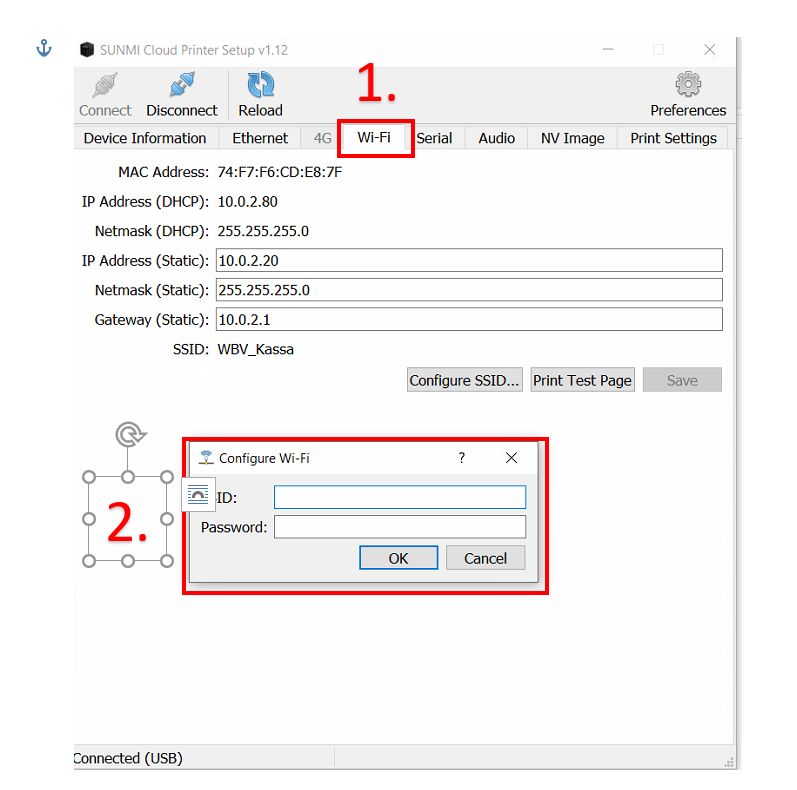This screenshot has width=797, height=790.
Task: Click the IP Address (Static) field
Action: [x=468, y=261]
